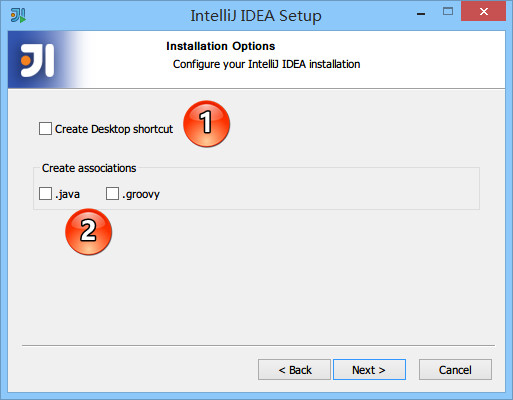Cancel the IntelliJ IDEA setup
This screenshot has width=513, height=400.
pos(455,369)
